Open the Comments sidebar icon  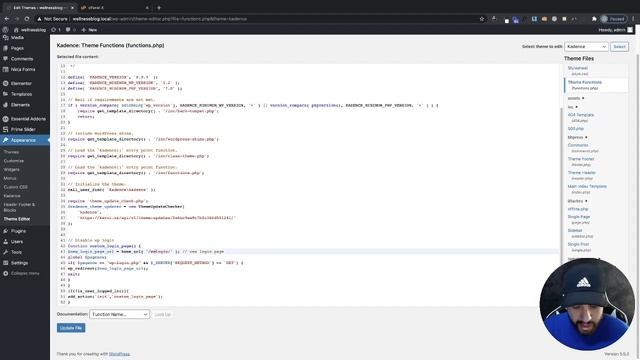pos(6,59)
